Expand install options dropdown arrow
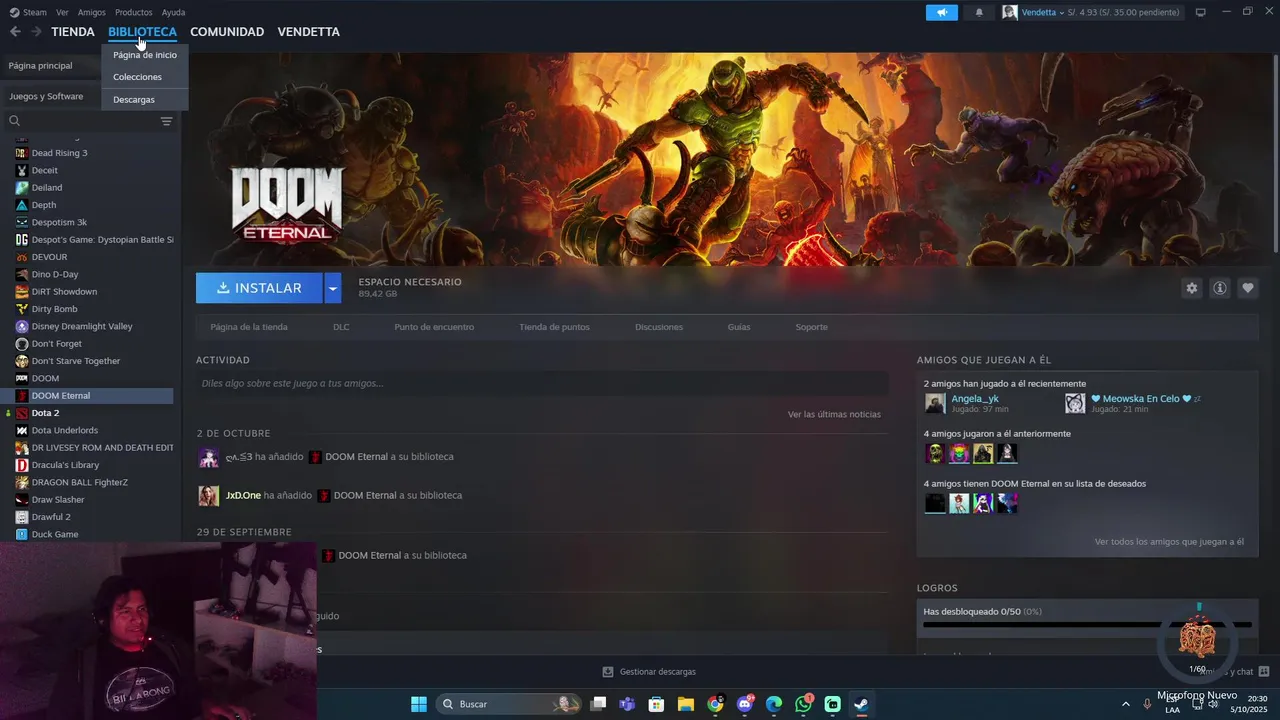The width and height of the screenshot is (1280, 720). [333, 288]
